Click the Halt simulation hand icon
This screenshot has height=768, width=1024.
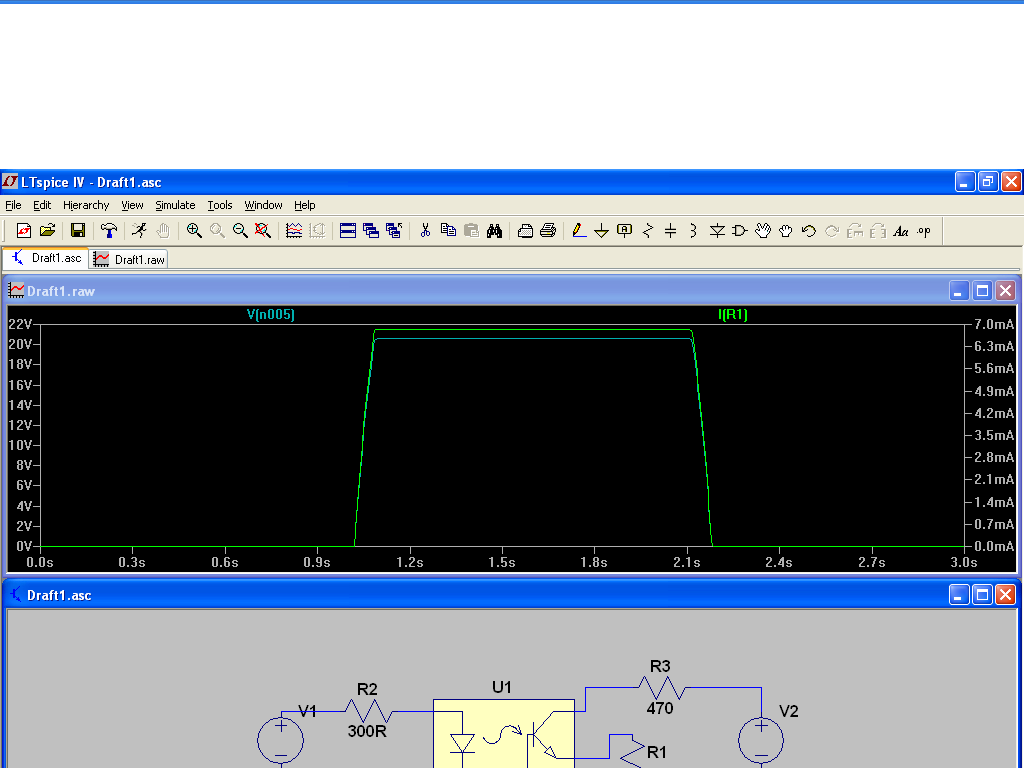[x=163, y=231]
